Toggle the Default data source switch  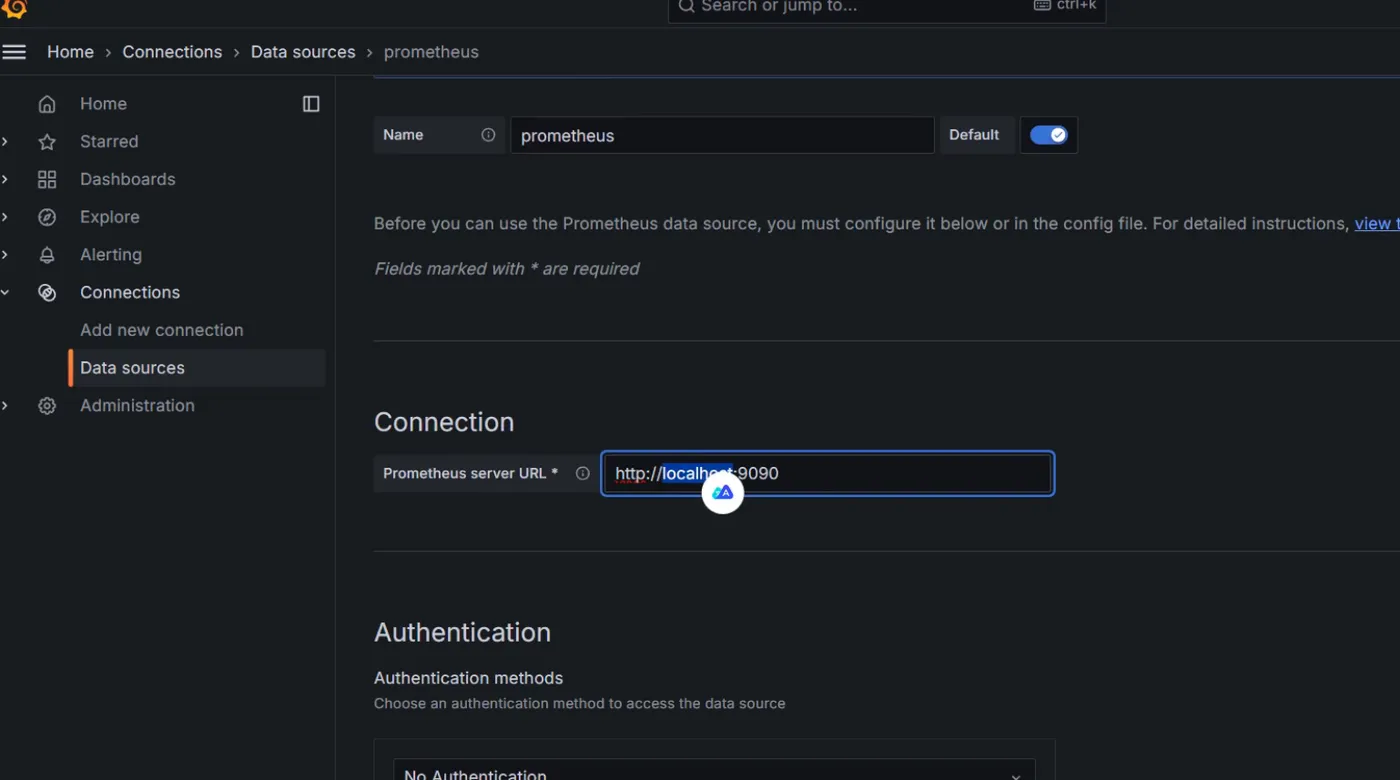click(1048, 135)
